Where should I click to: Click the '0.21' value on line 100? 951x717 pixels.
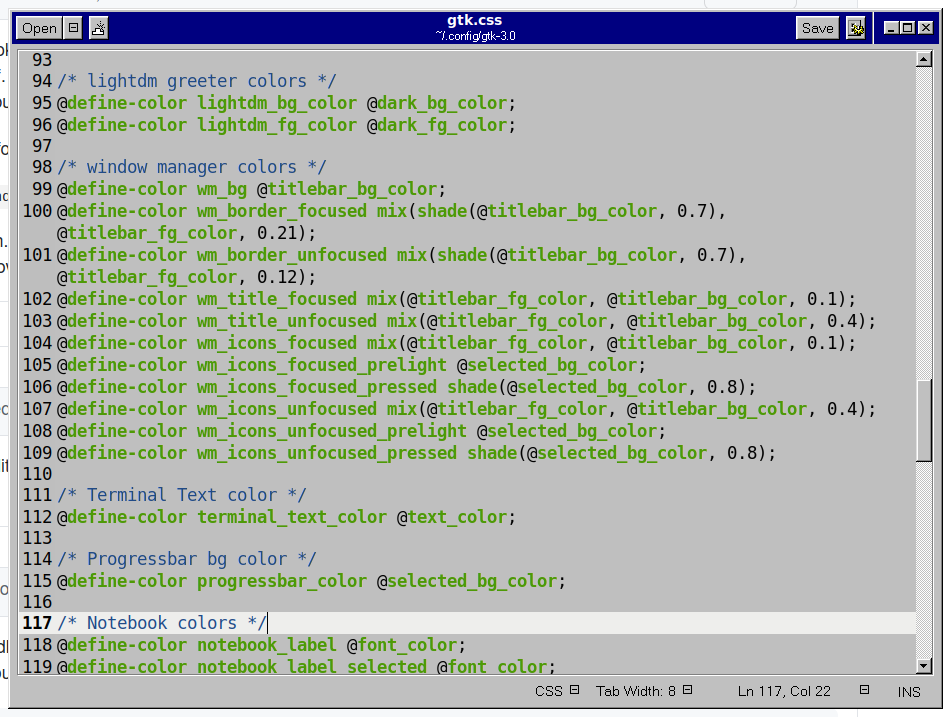point(277,233)
